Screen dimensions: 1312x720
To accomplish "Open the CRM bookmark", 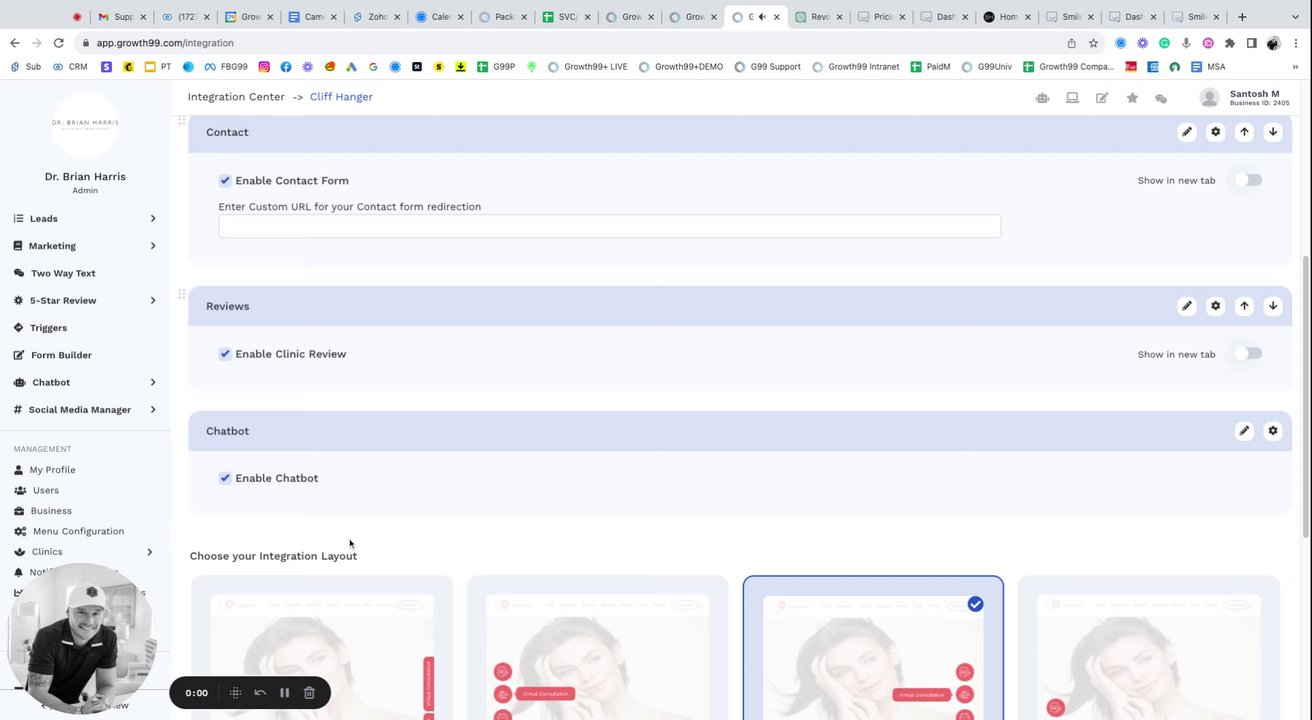I will click(70, 67).
